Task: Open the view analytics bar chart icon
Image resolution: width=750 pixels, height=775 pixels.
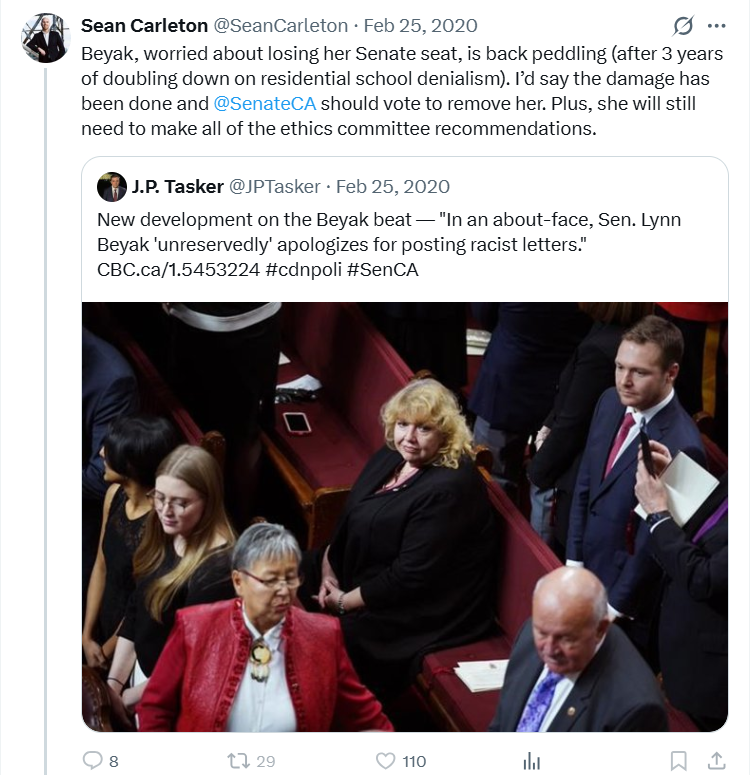Action: (x=532, y=760)
